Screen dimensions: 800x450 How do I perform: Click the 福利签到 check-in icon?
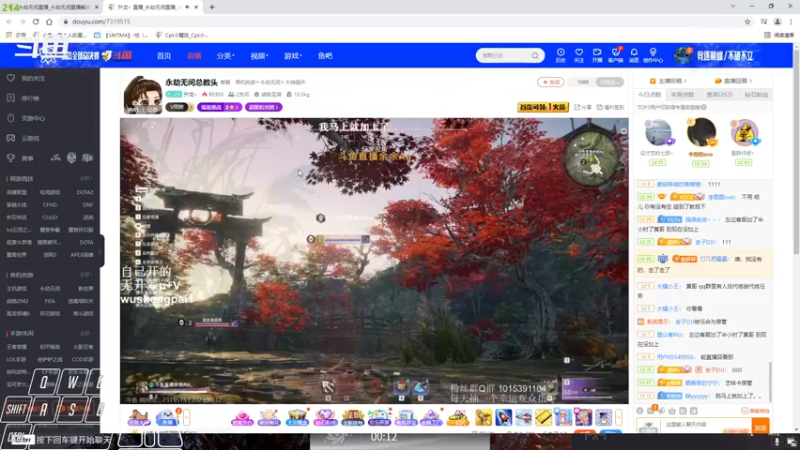[610, 107]
